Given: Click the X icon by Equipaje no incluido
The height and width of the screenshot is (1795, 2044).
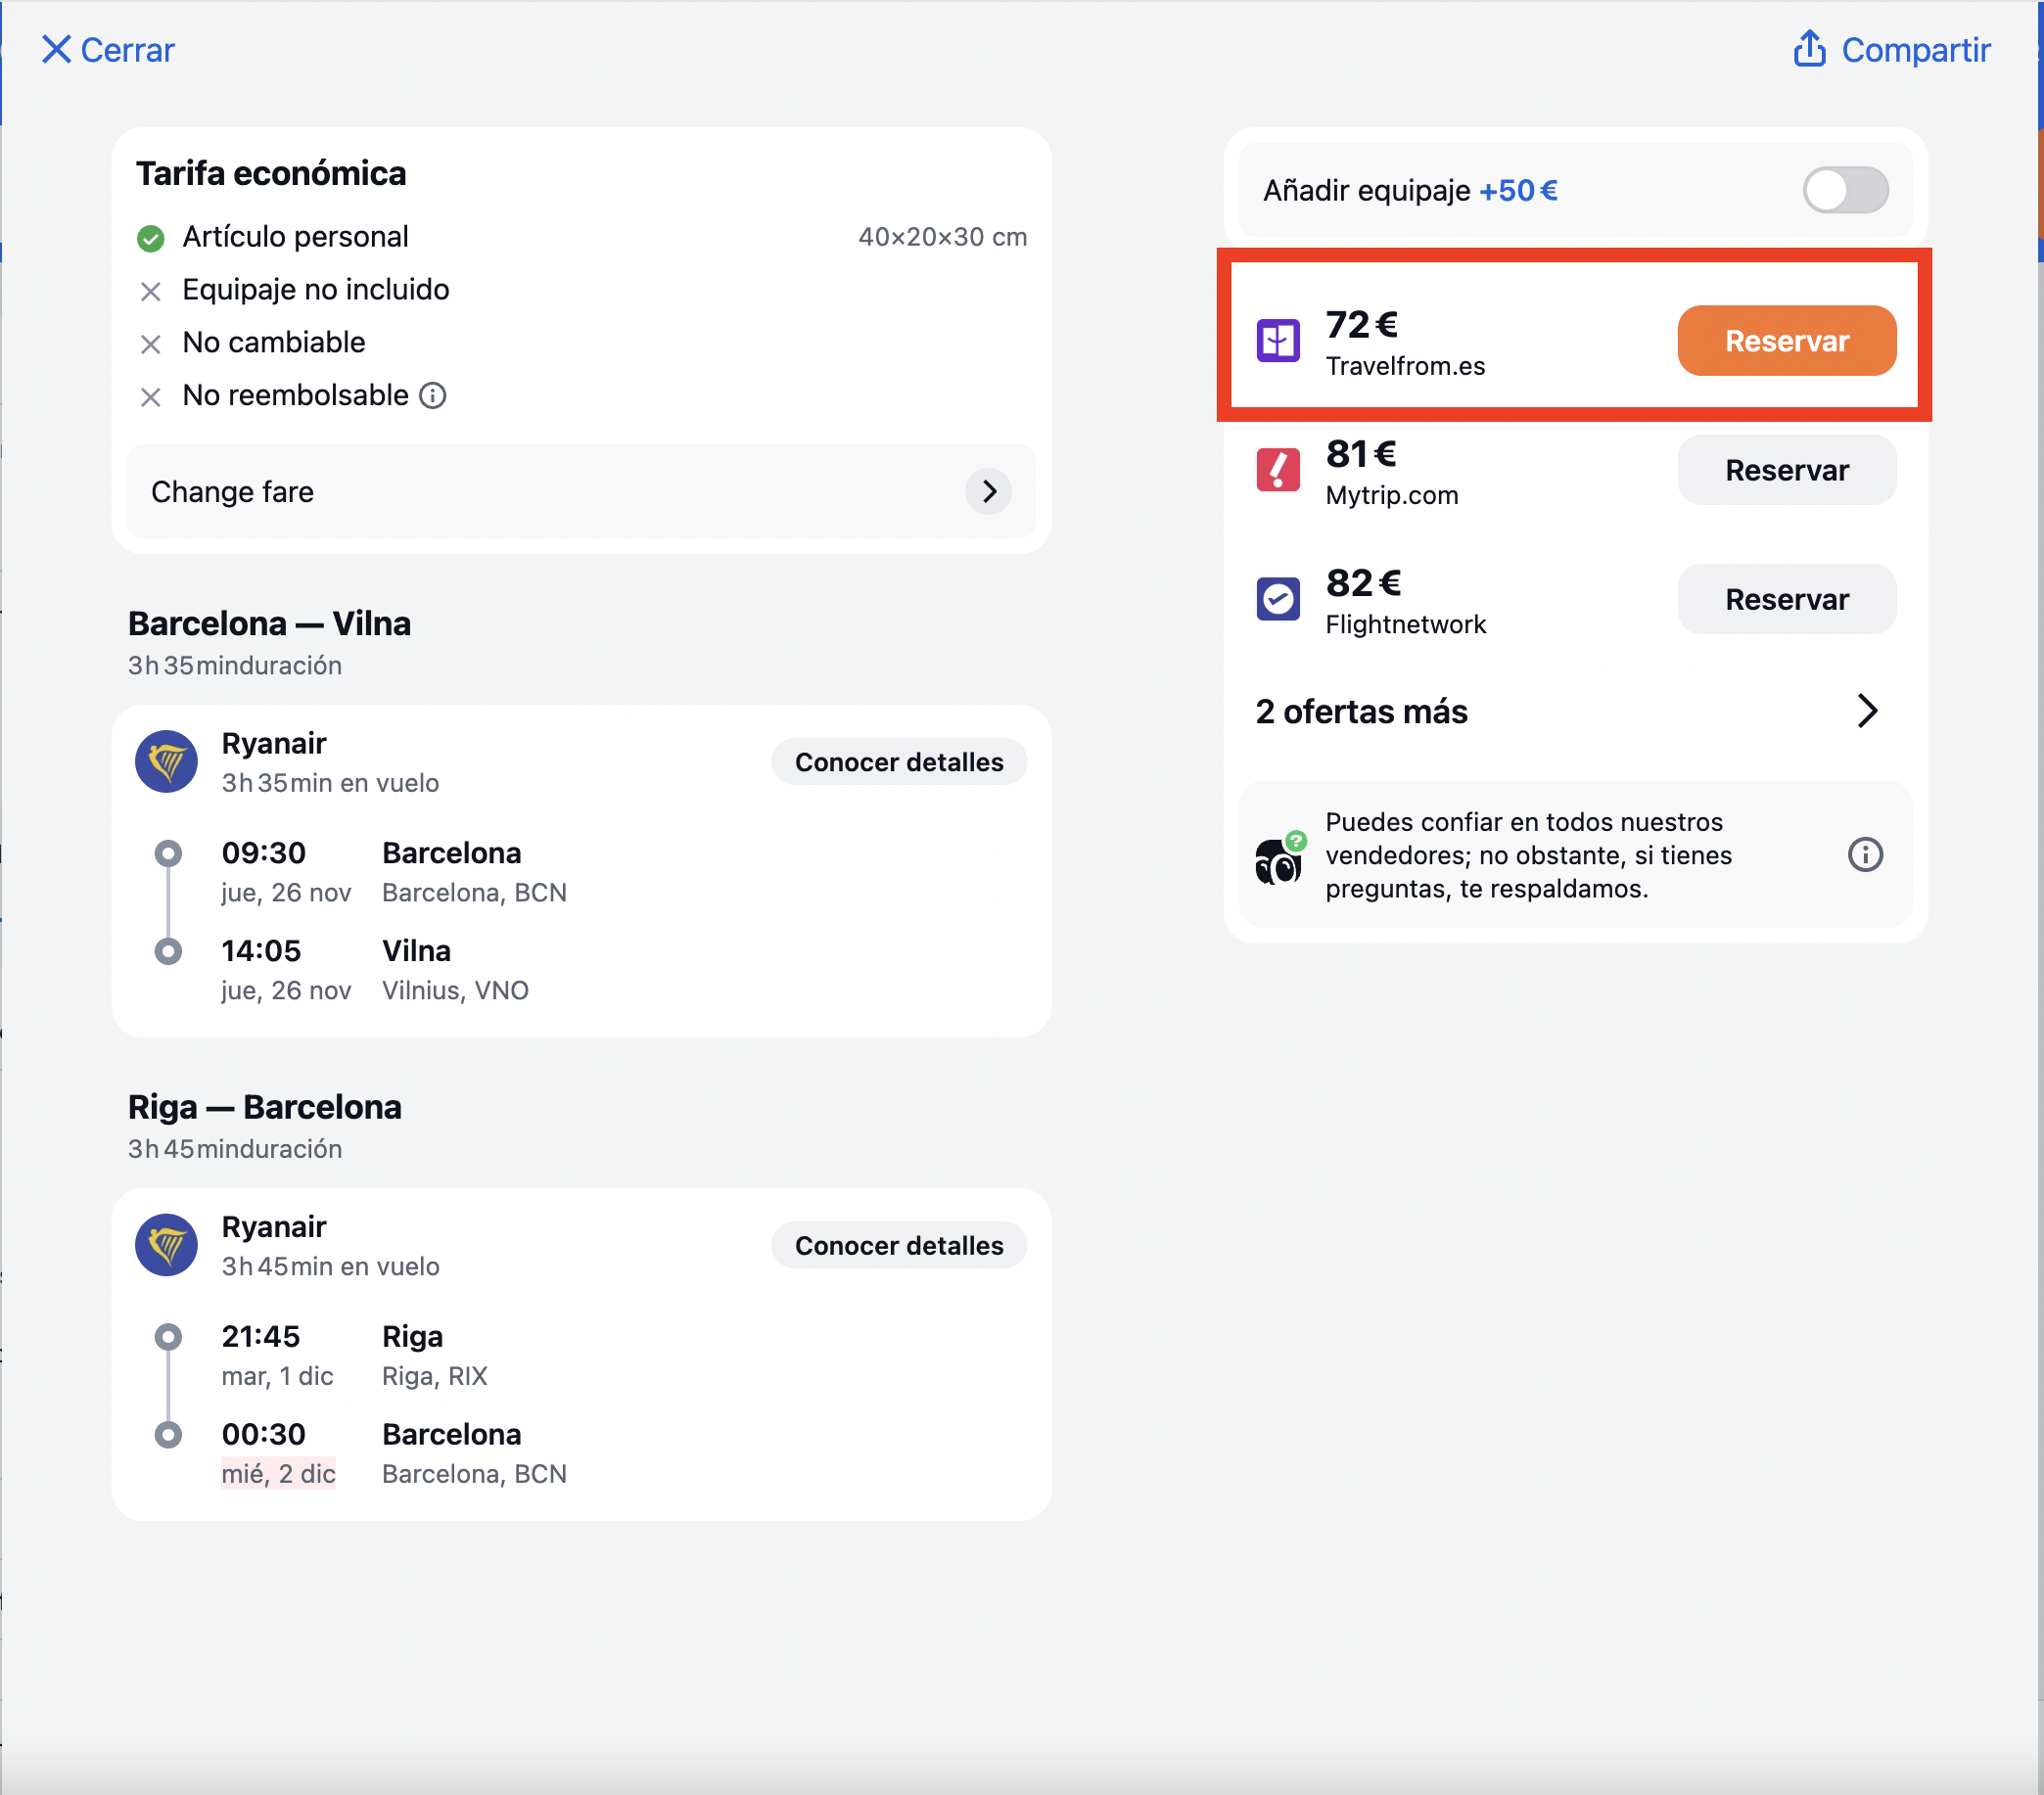Looking at the screenshot, I should click(150, 291).
